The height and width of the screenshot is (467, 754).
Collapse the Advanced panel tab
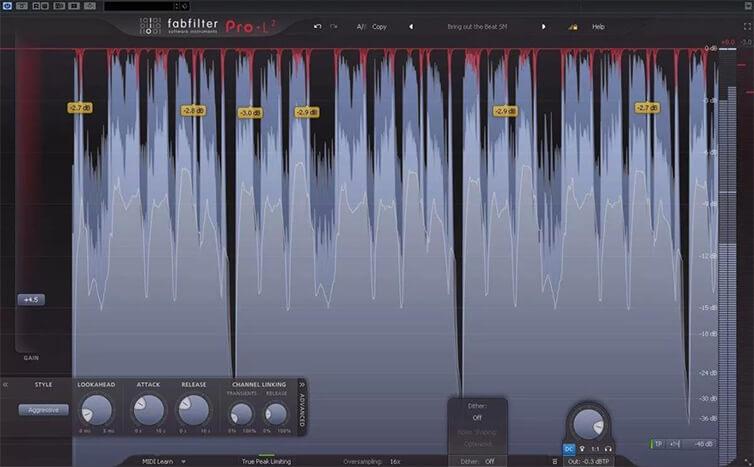pyautogui.click(x=302, y=408)
